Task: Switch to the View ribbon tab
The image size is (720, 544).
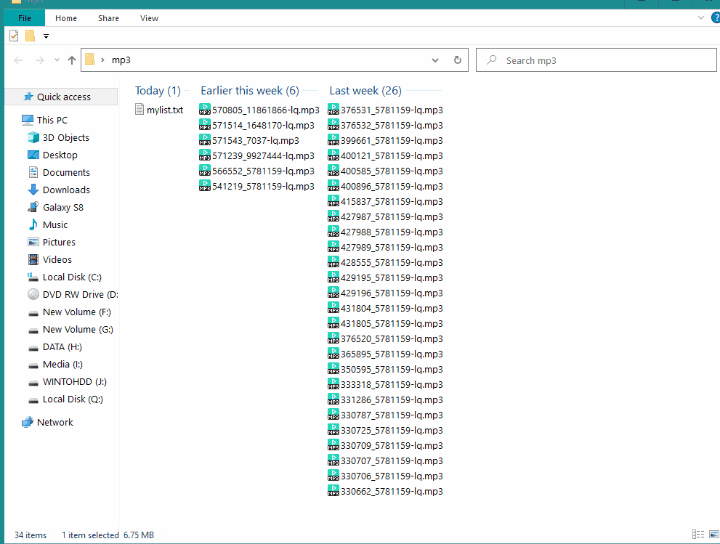Action: 149,18
